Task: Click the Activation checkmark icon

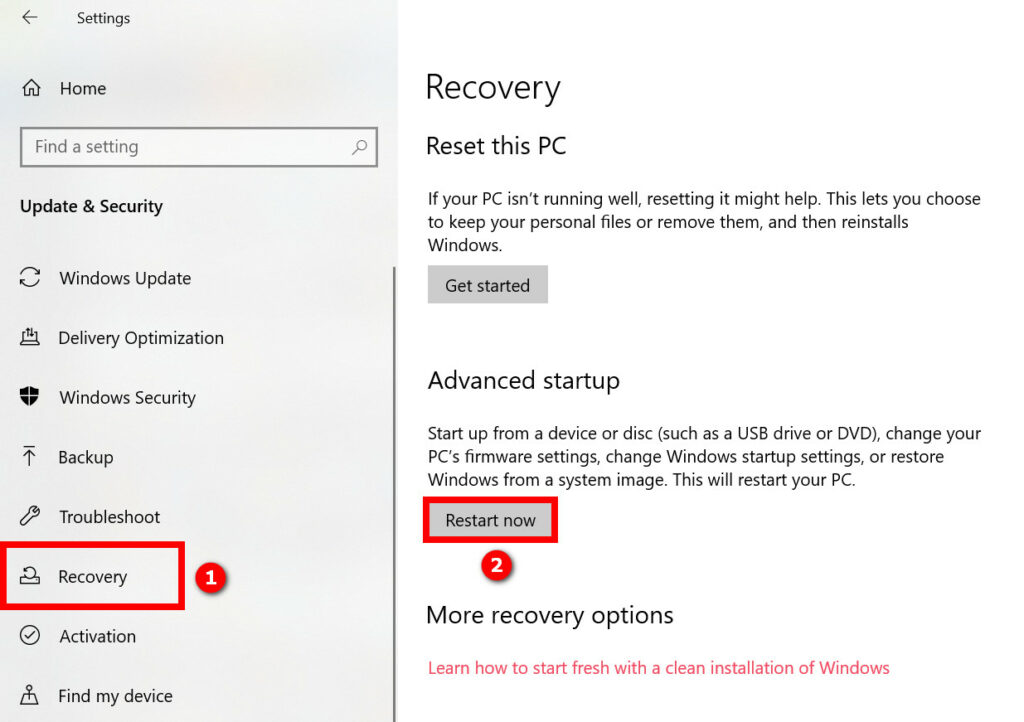Action: [x=30, y=635]
